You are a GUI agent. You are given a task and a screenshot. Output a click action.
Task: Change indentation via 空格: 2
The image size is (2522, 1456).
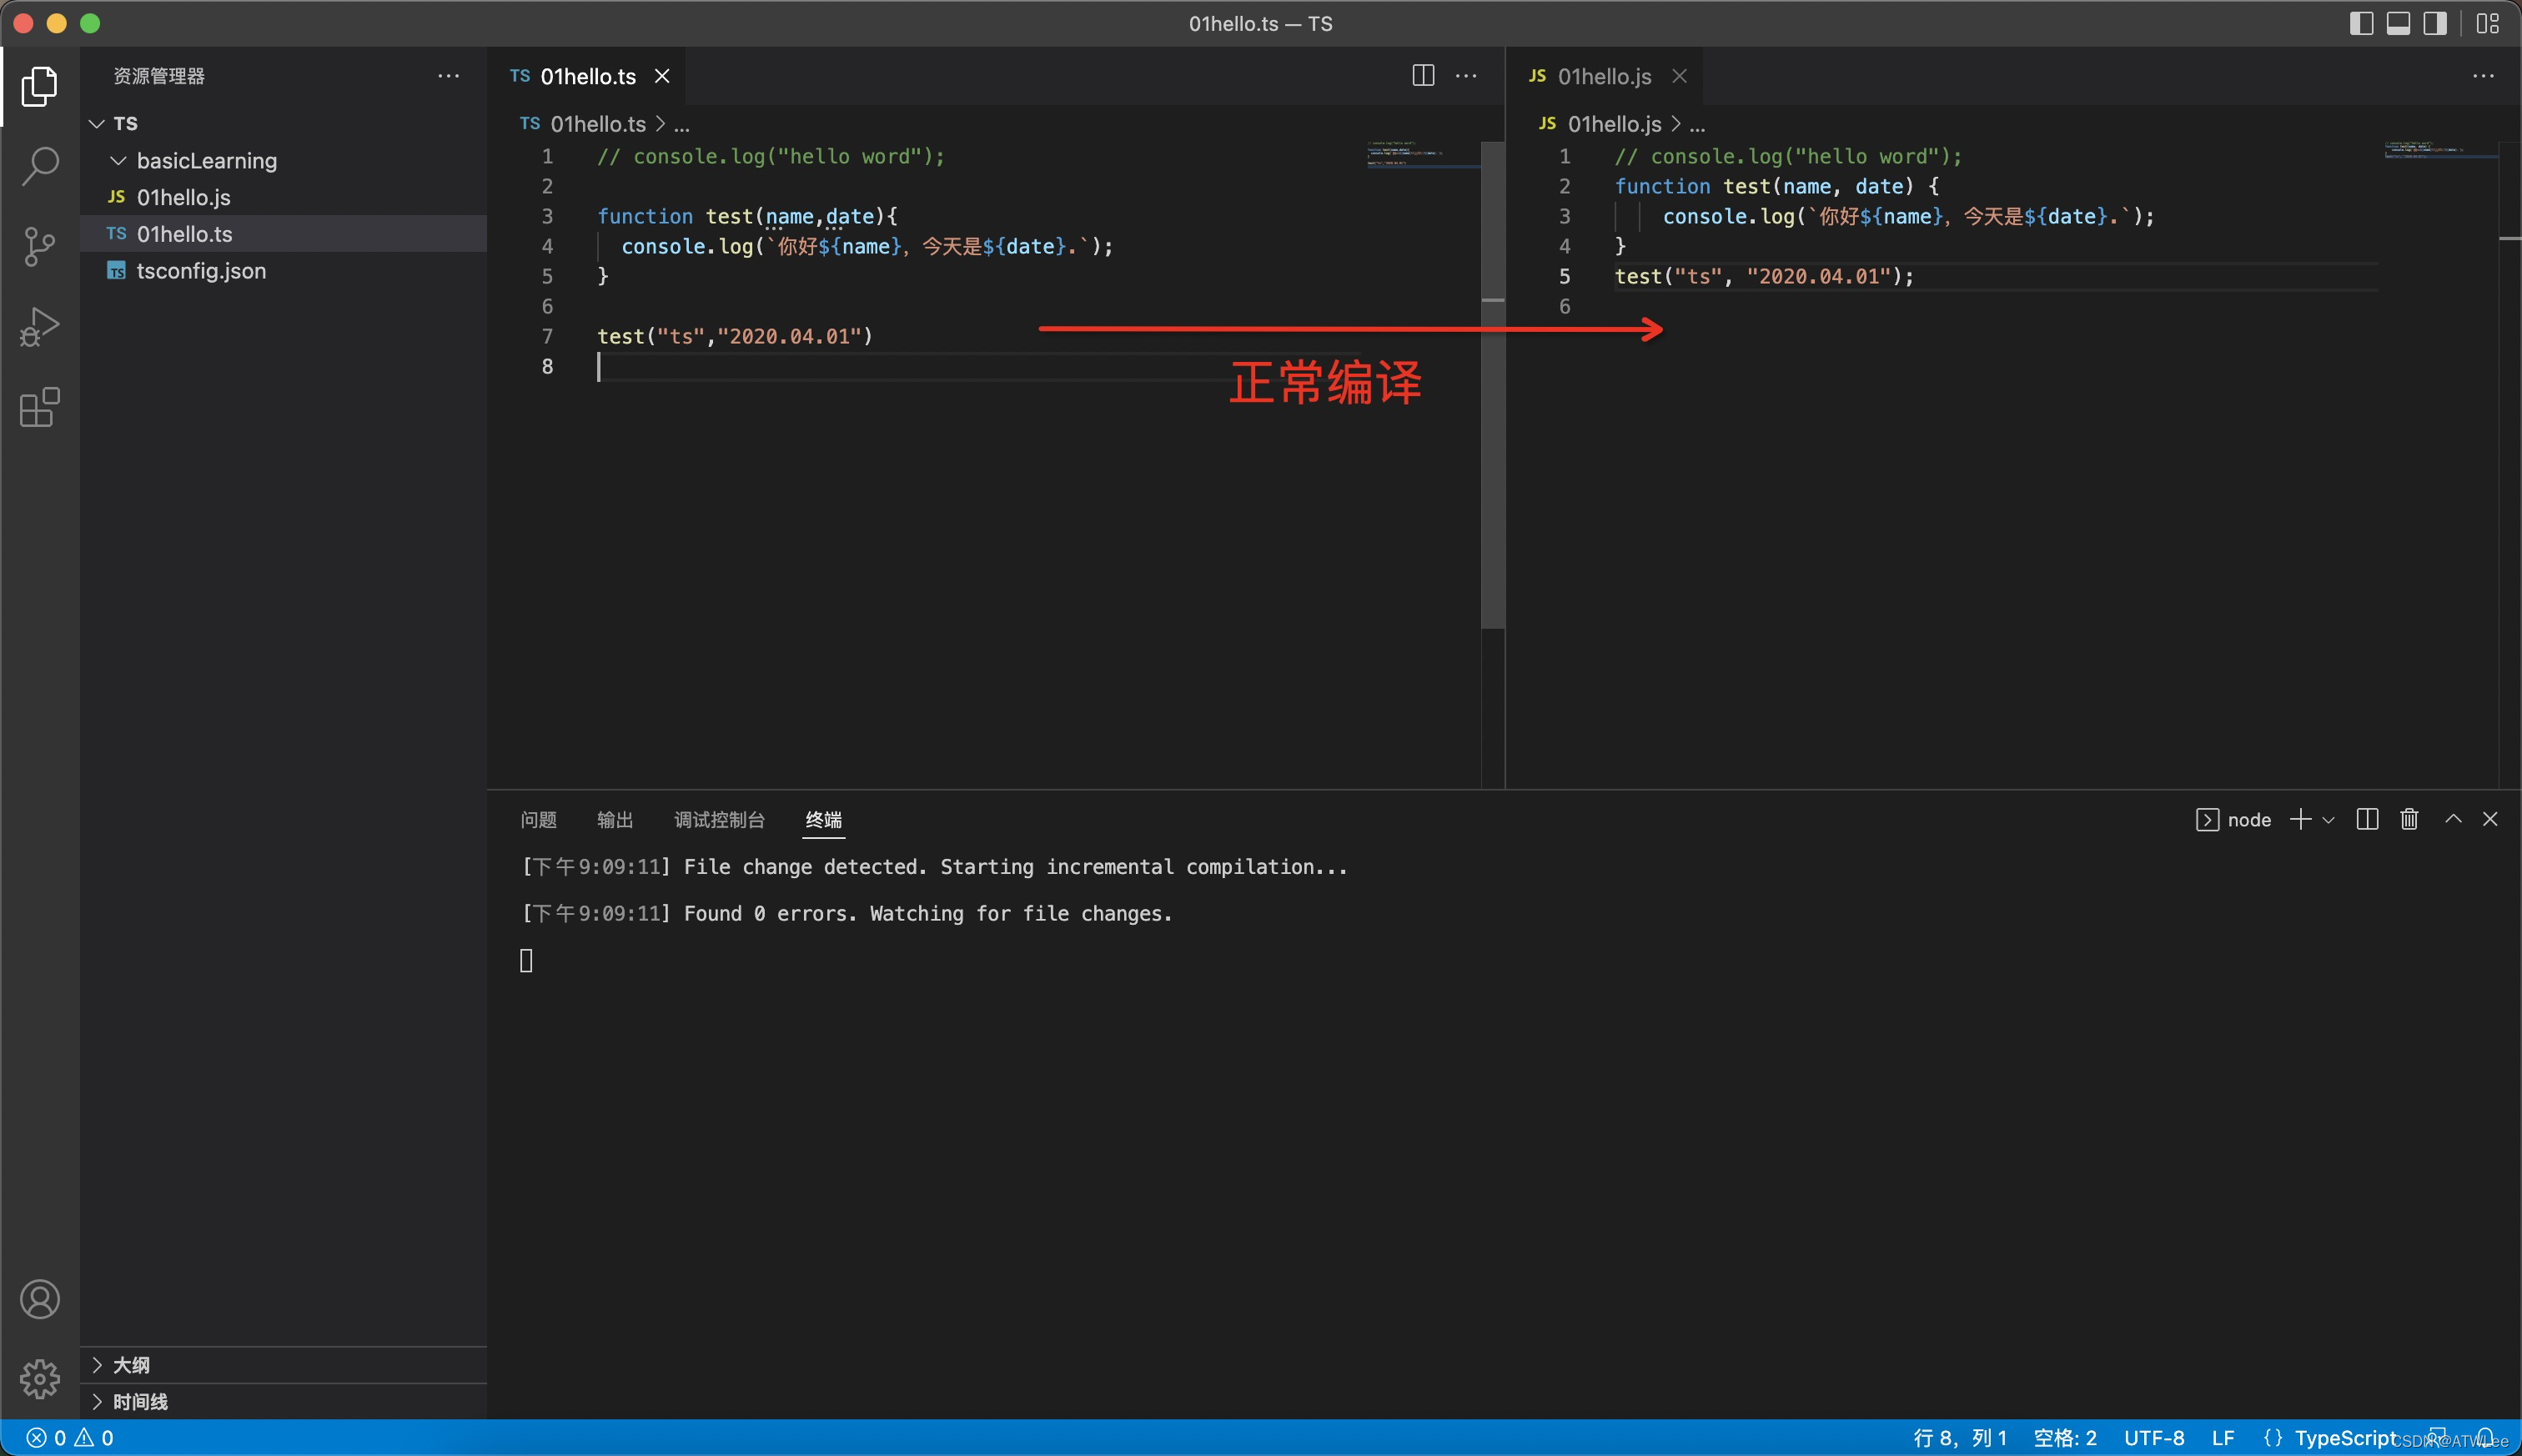(2065, 1438)
